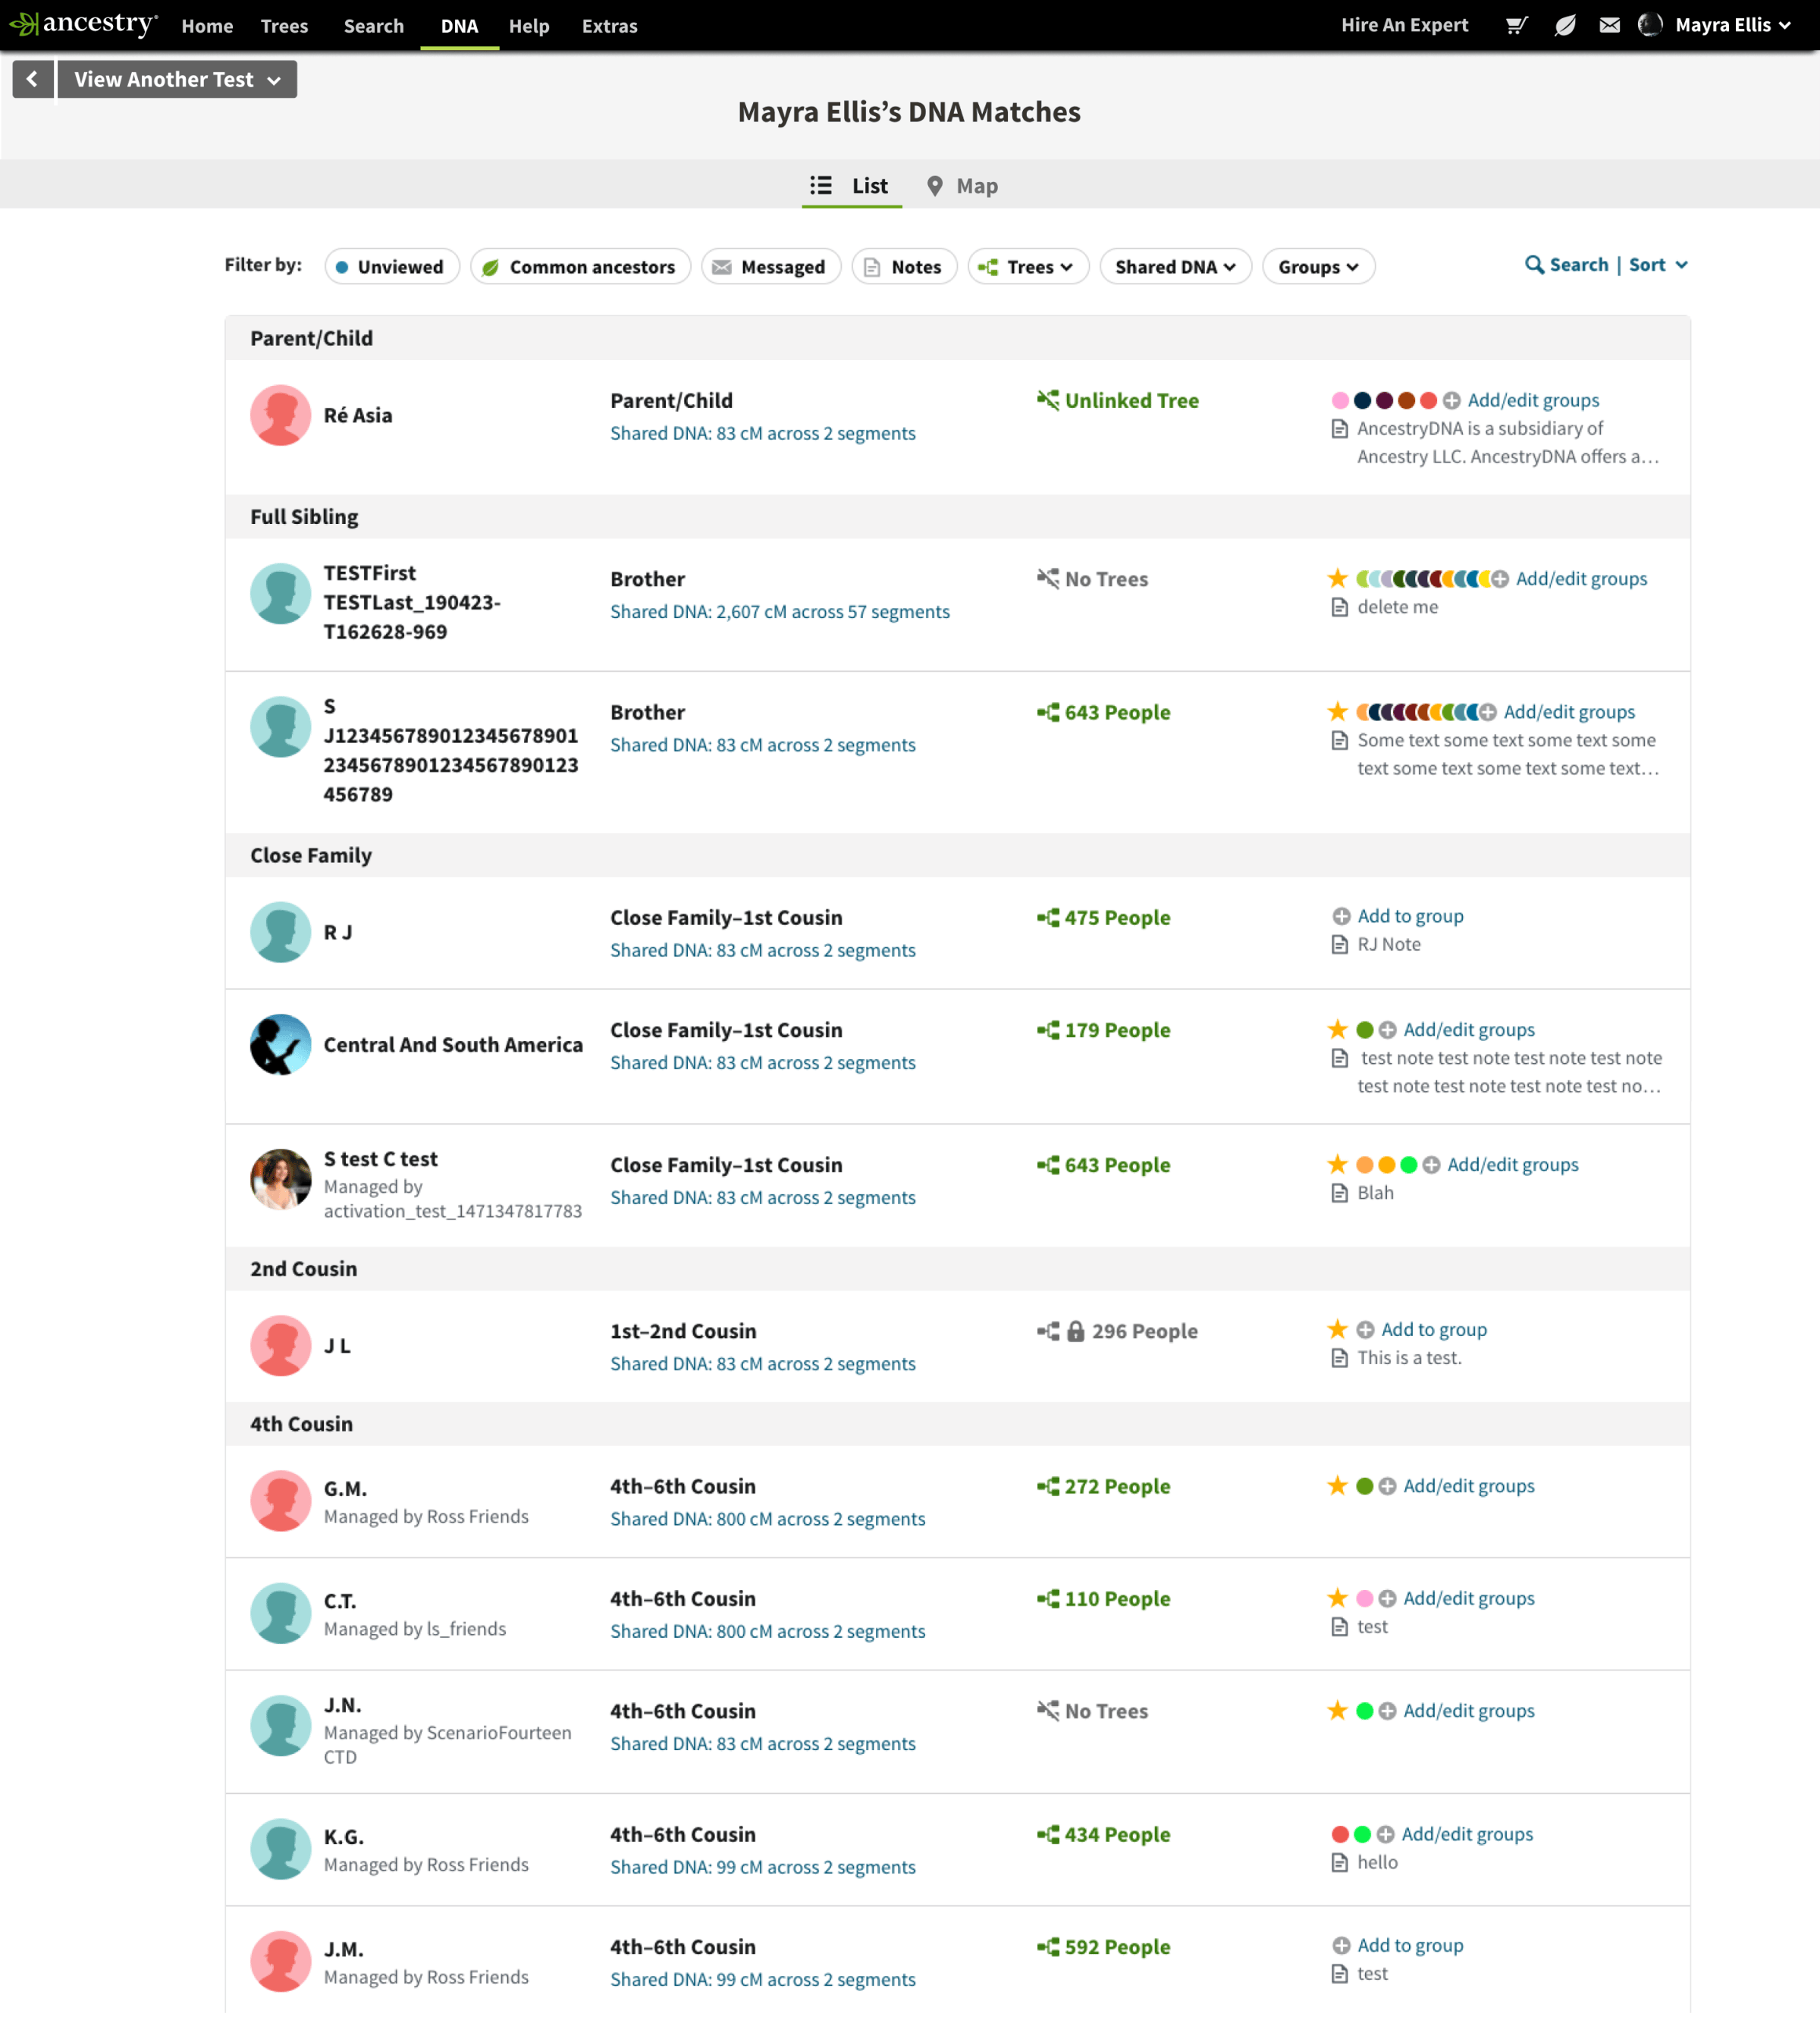
Task: Click the note icon in Ré Asia row
Action: [1339, 429]
